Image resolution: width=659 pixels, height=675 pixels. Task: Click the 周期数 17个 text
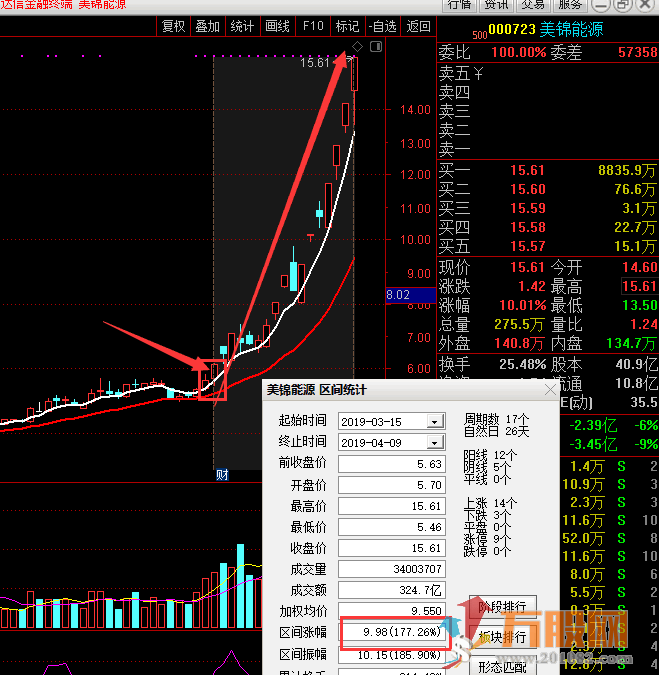click(x=496, y=418)
